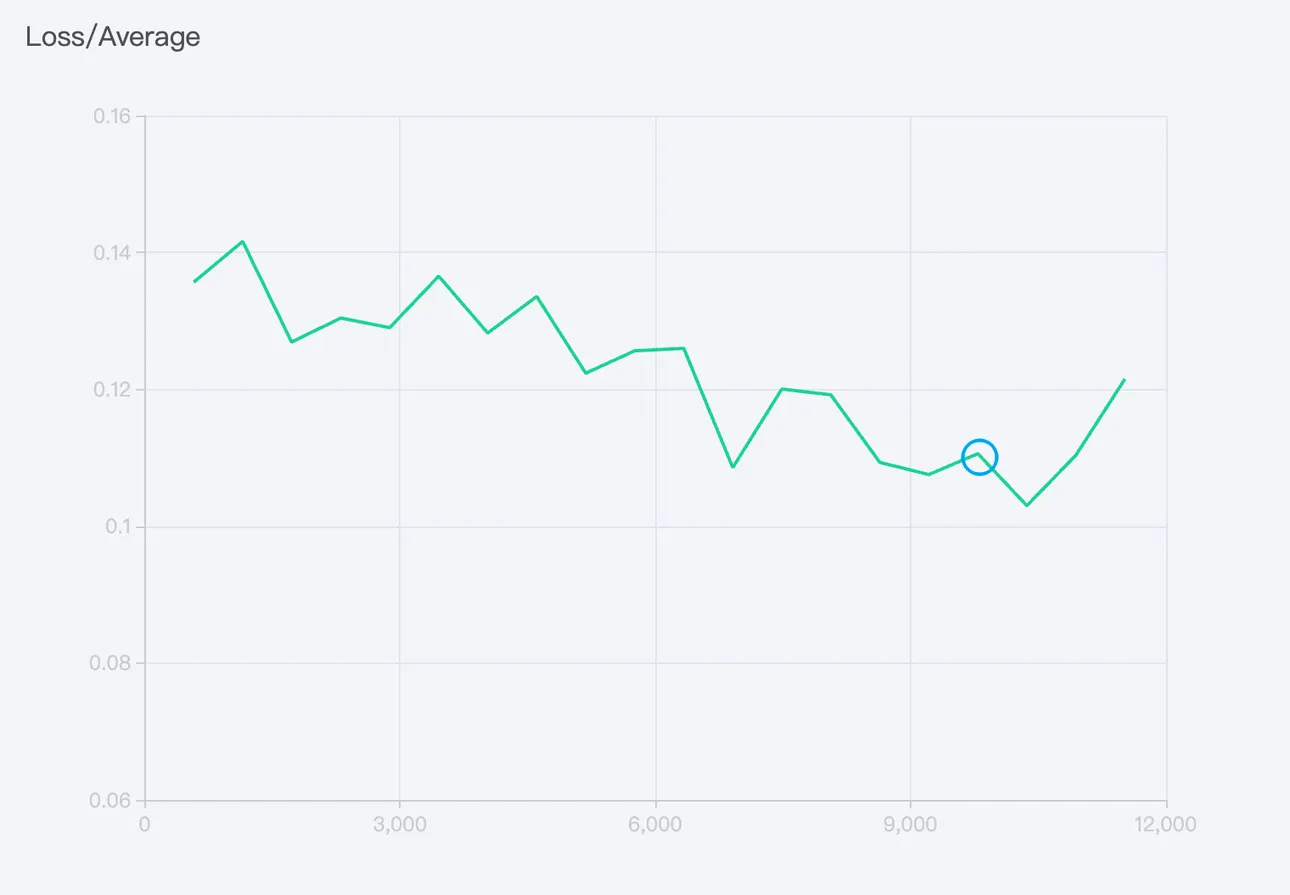The image size is (1290, 895).
Task: Click the 0 label on the x-axis
Action: pyautogui.click(x=145, y=825)
